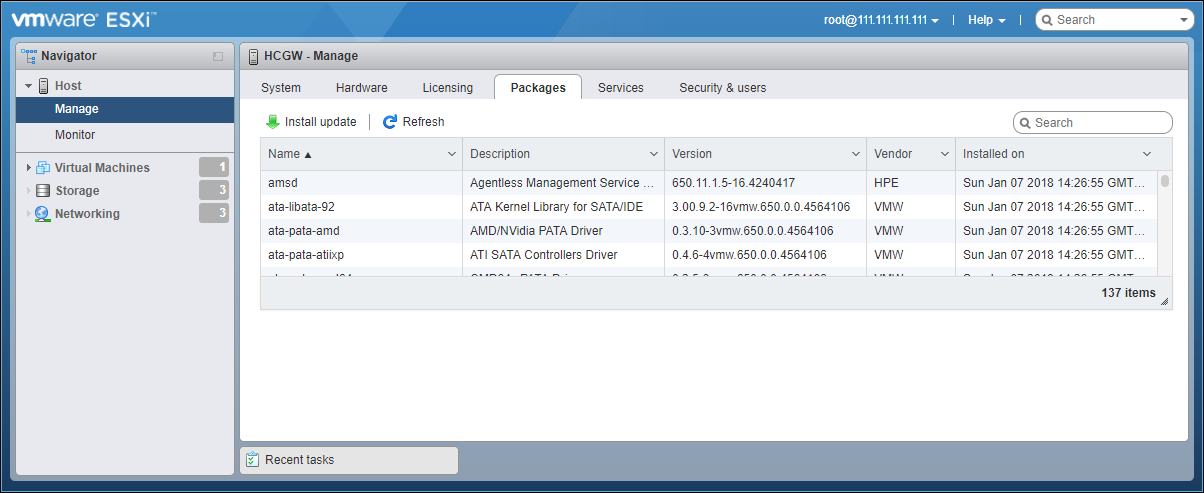Minimize the Navigator panel
The image size is (1204, 493).
coord(218,57)
